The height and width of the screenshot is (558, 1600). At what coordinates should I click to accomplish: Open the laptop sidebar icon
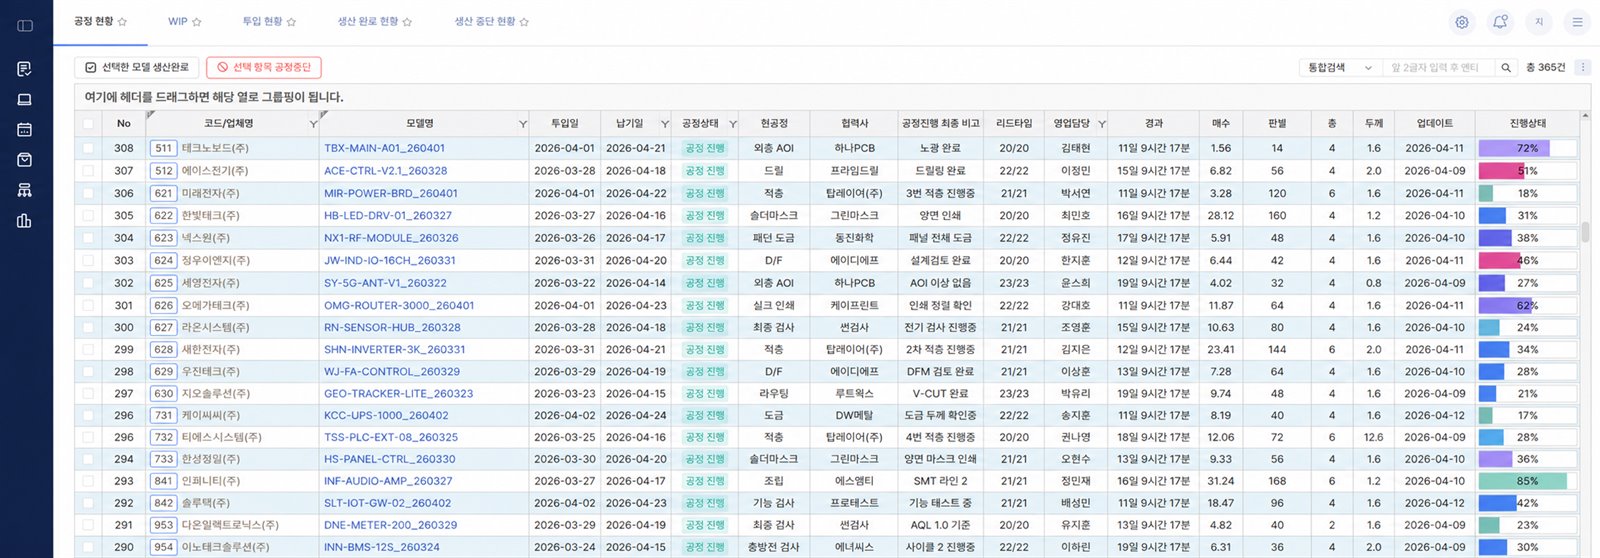[25, 99]
